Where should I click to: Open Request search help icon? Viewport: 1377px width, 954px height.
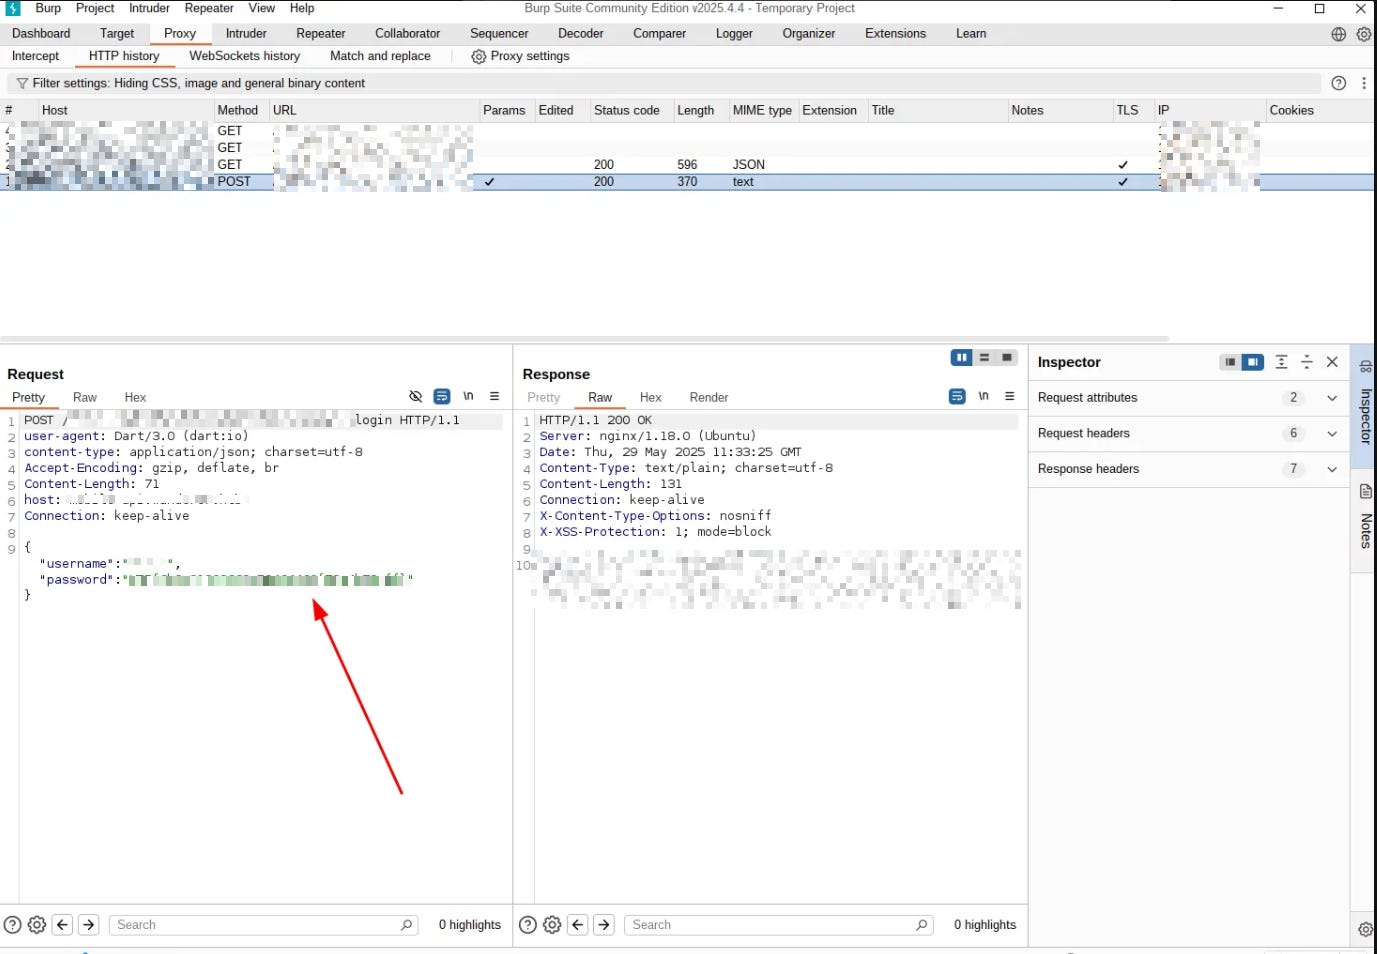[12, 926]
